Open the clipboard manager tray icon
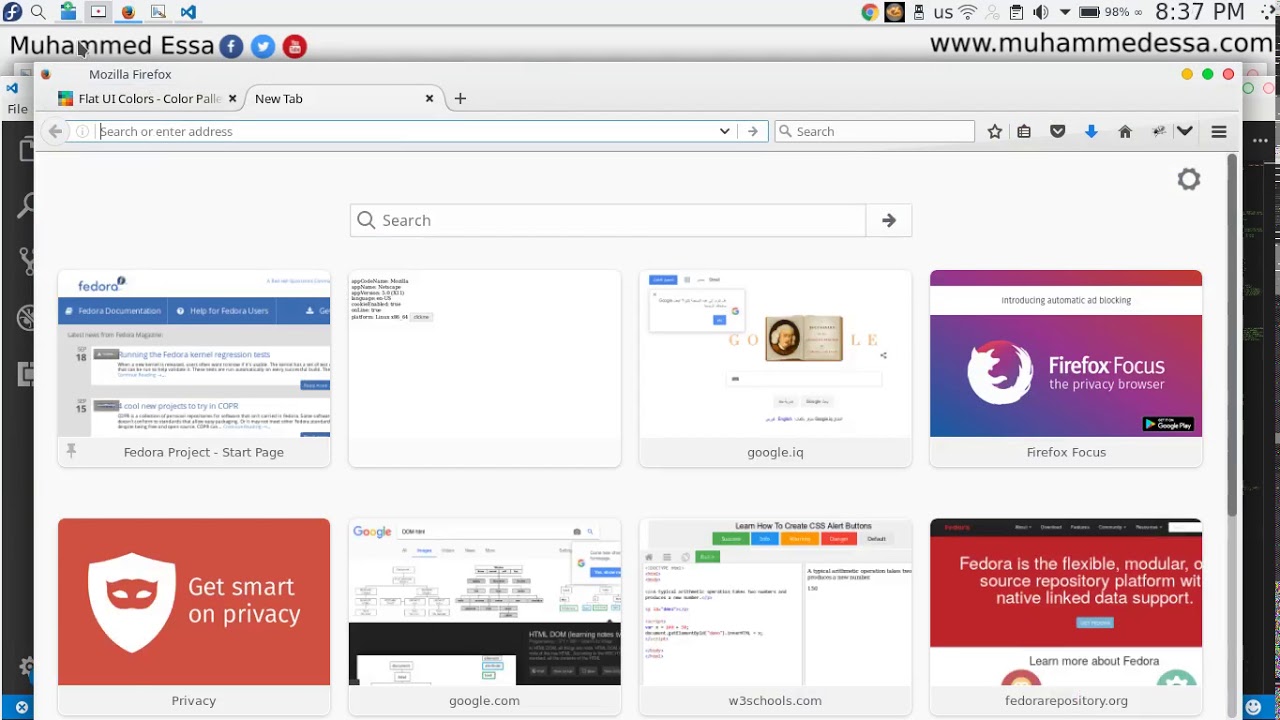This screenshot has width=1280, height=720. [x=1016, y=12]
